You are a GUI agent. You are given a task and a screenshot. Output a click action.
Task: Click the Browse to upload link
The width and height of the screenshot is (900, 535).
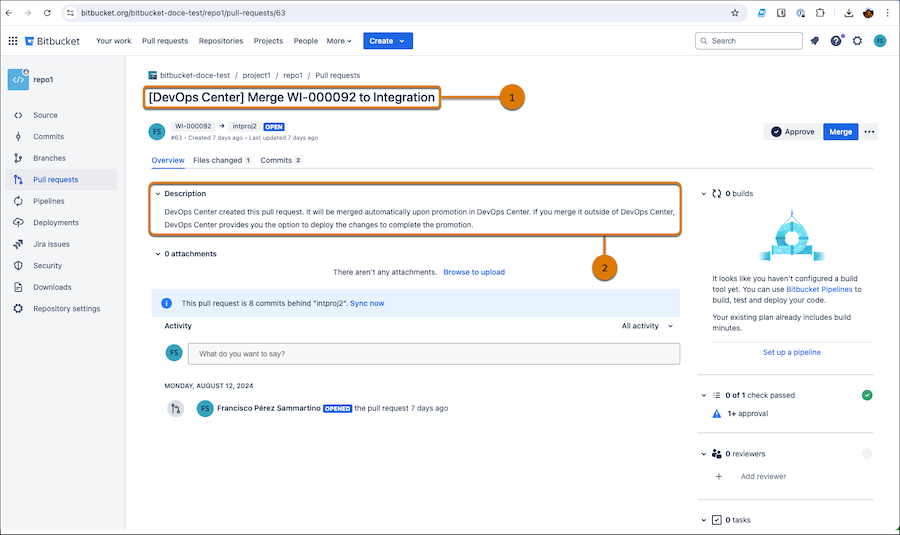[x=474, y=272]
